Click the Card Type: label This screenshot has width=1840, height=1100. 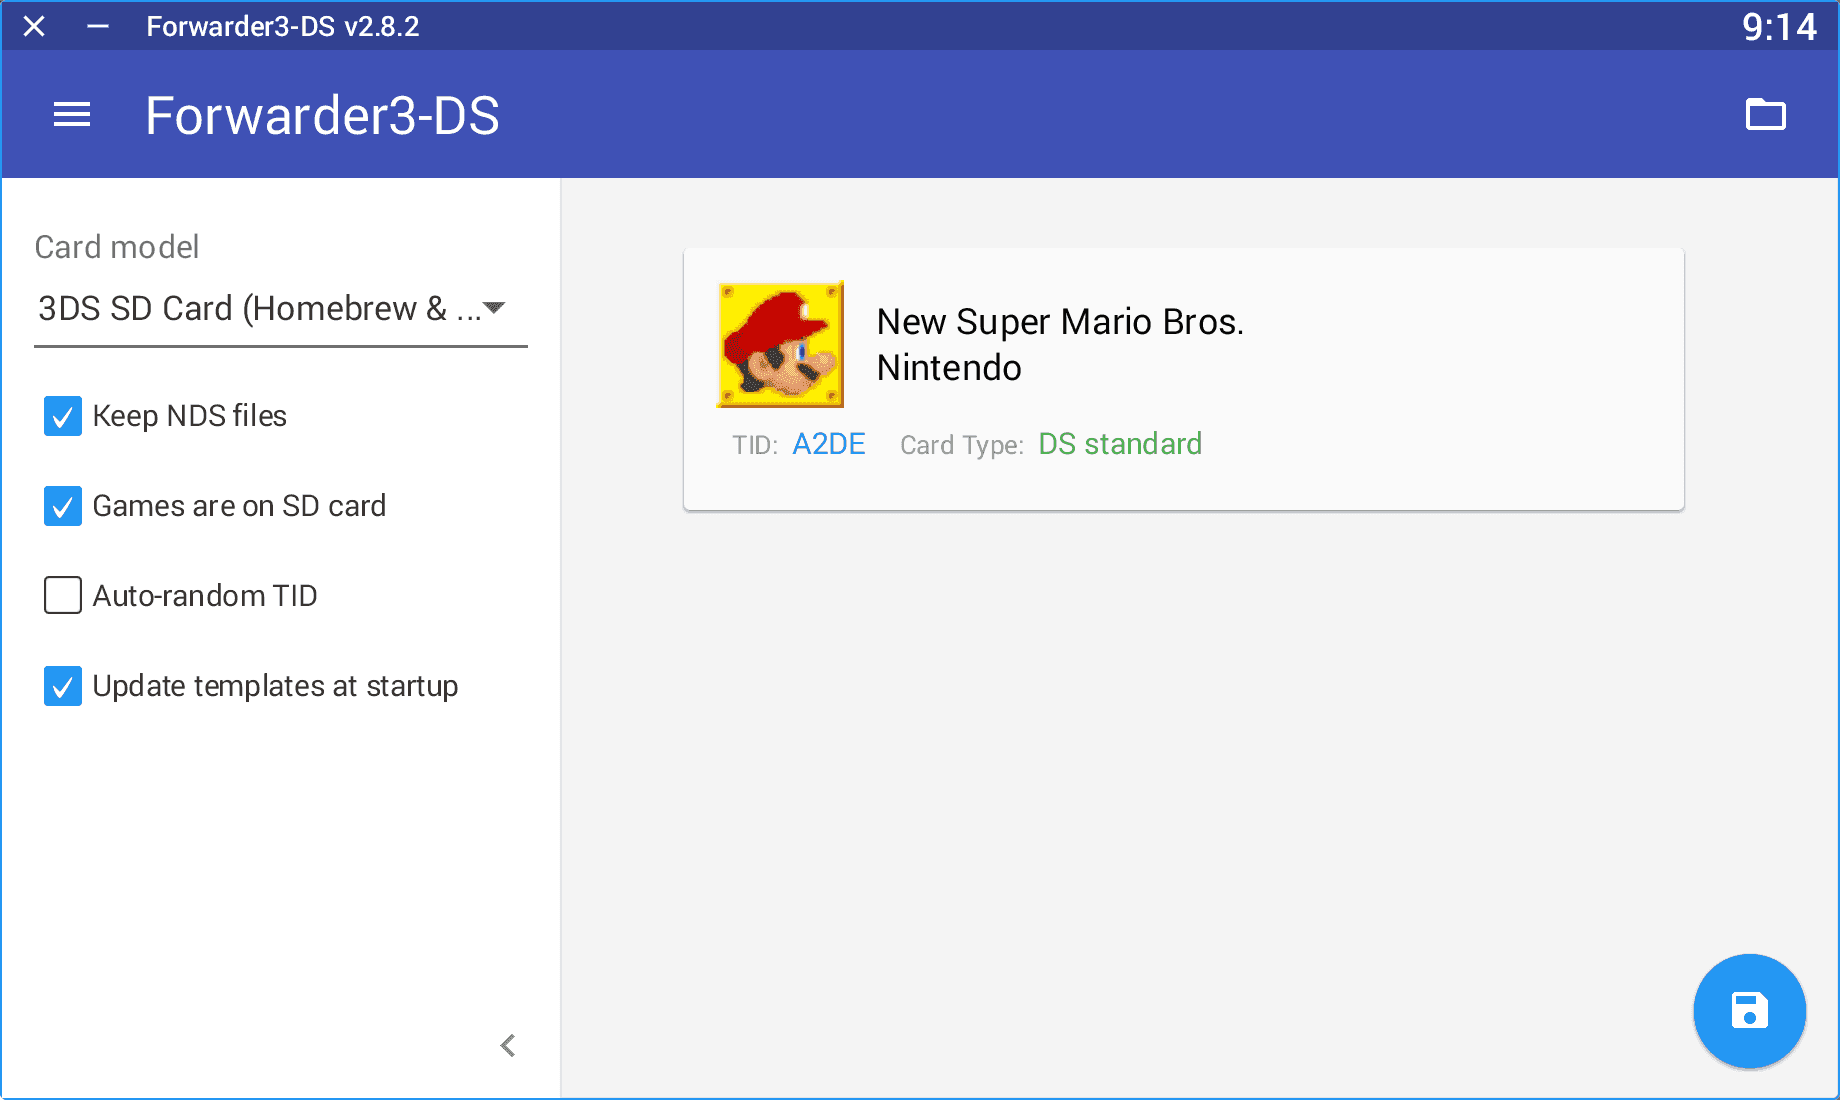pos(962,445)
